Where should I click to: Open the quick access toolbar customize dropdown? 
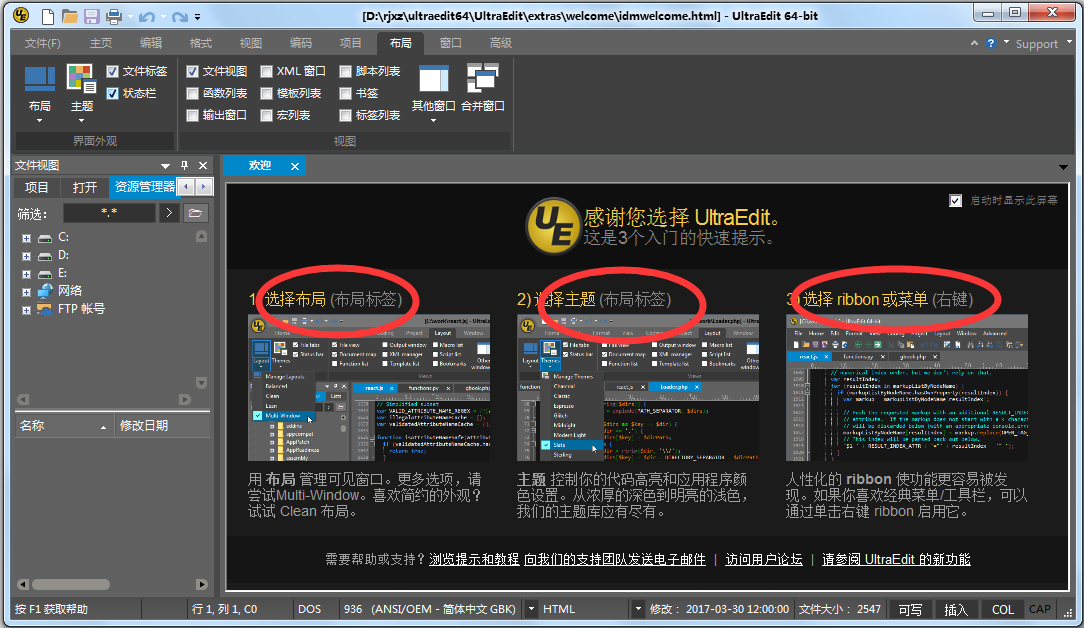pos(198,17)
